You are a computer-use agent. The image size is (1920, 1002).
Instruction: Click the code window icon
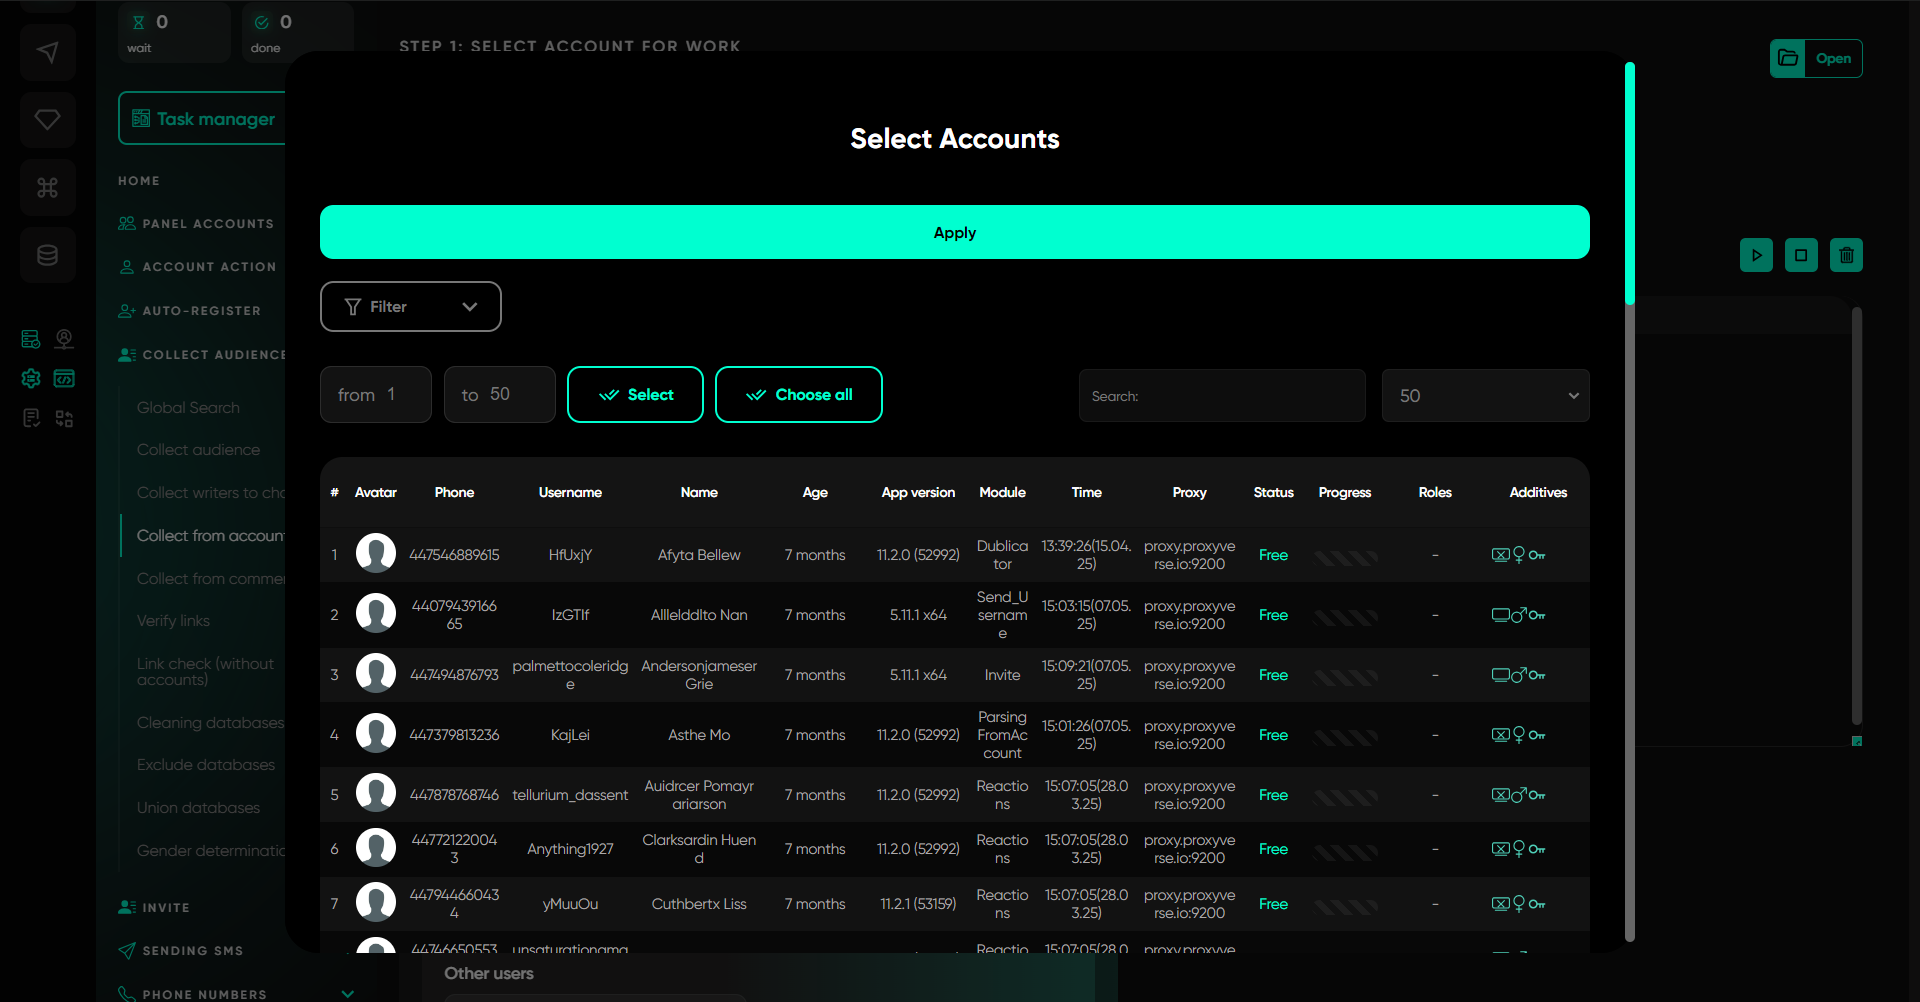click(x=64, y=378)
